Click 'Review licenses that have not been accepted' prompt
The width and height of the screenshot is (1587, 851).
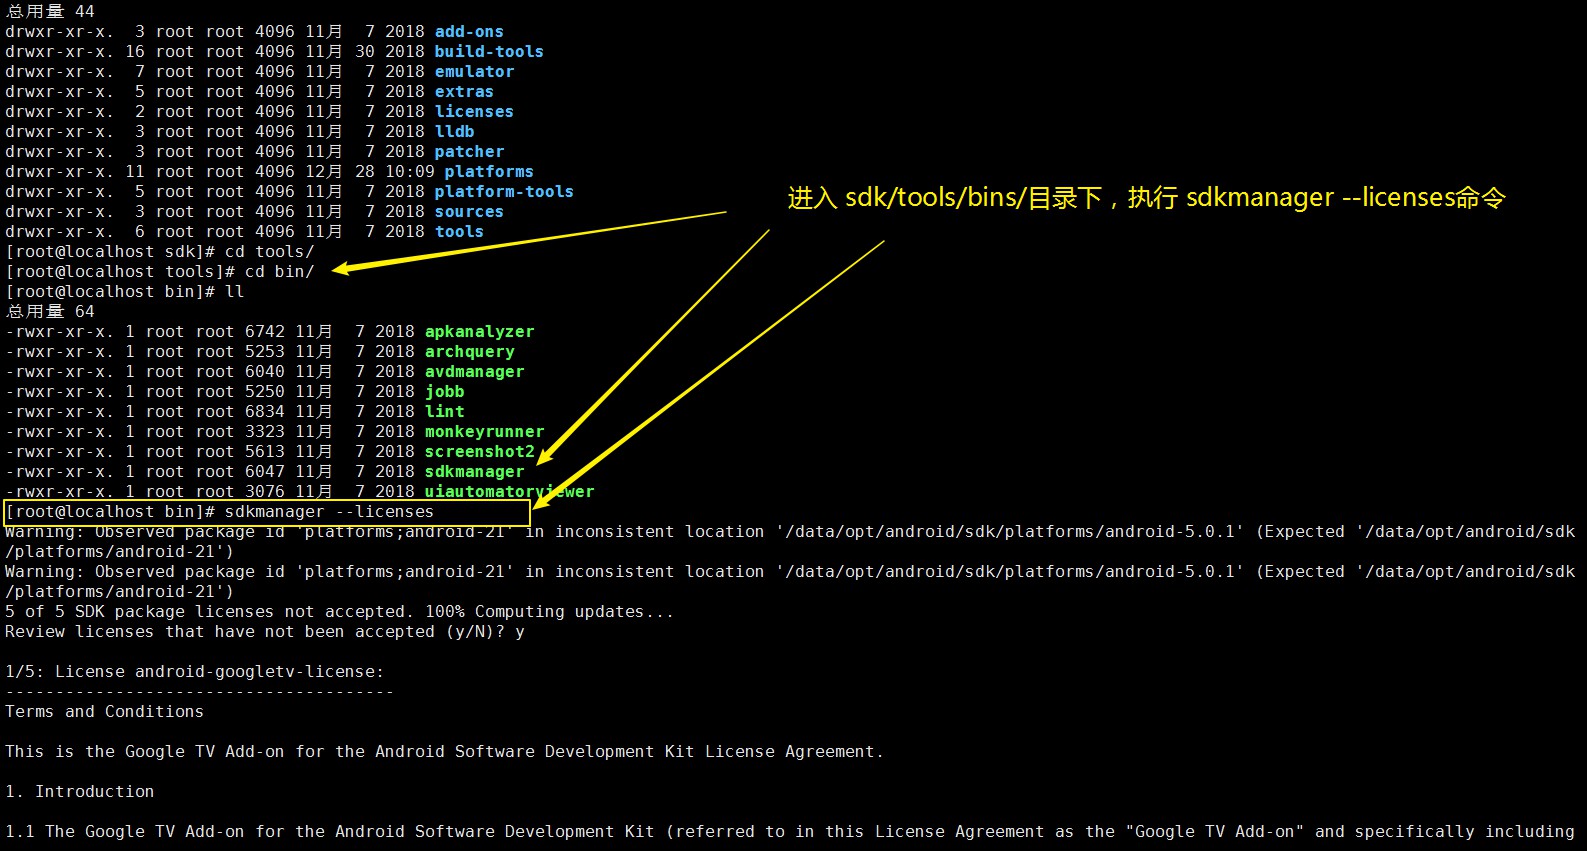tap(265, 632)
